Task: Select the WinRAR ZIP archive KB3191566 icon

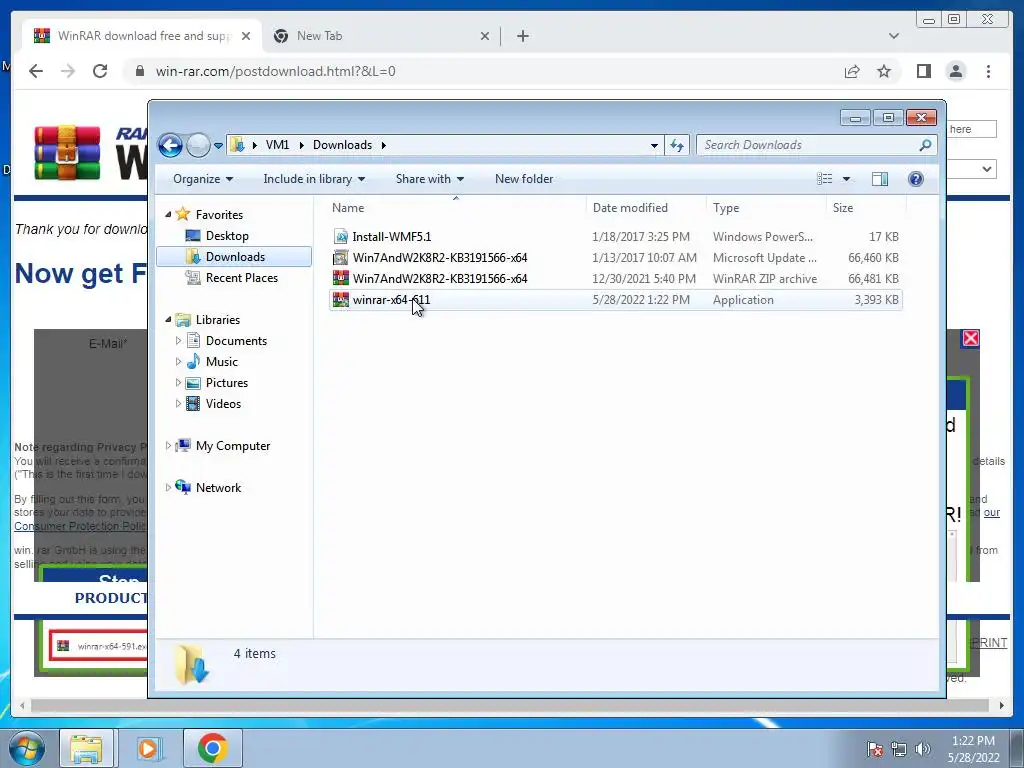Action: coord(340,278)
